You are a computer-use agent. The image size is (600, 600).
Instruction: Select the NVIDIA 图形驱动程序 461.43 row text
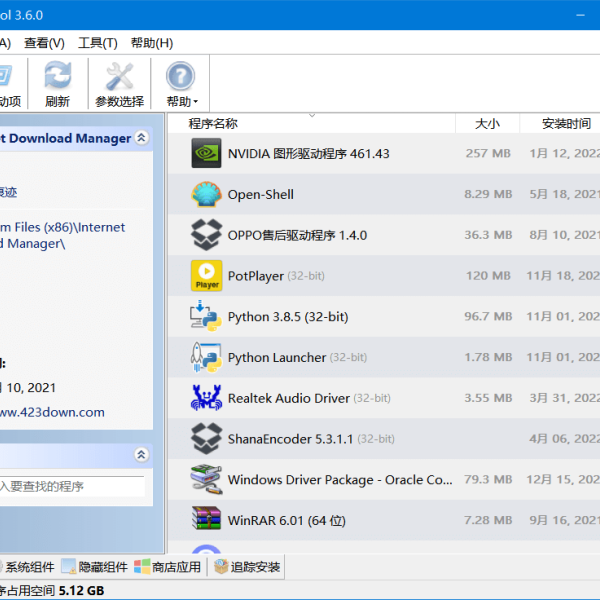(x=308, y=153)
